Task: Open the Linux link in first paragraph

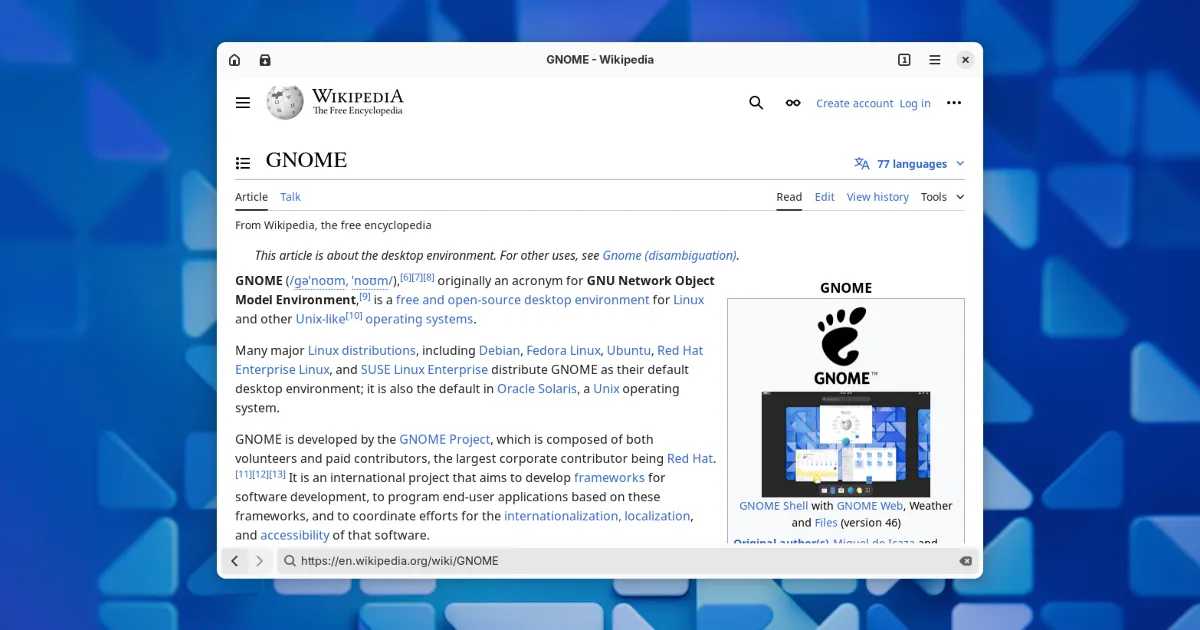Action: tap(688, 300)
